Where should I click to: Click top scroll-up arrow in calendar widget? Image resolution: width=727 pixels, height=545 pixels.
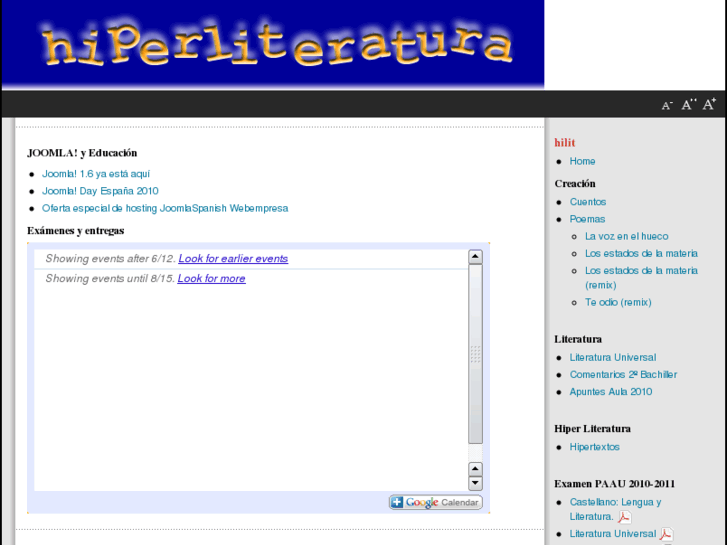(475, 256)
